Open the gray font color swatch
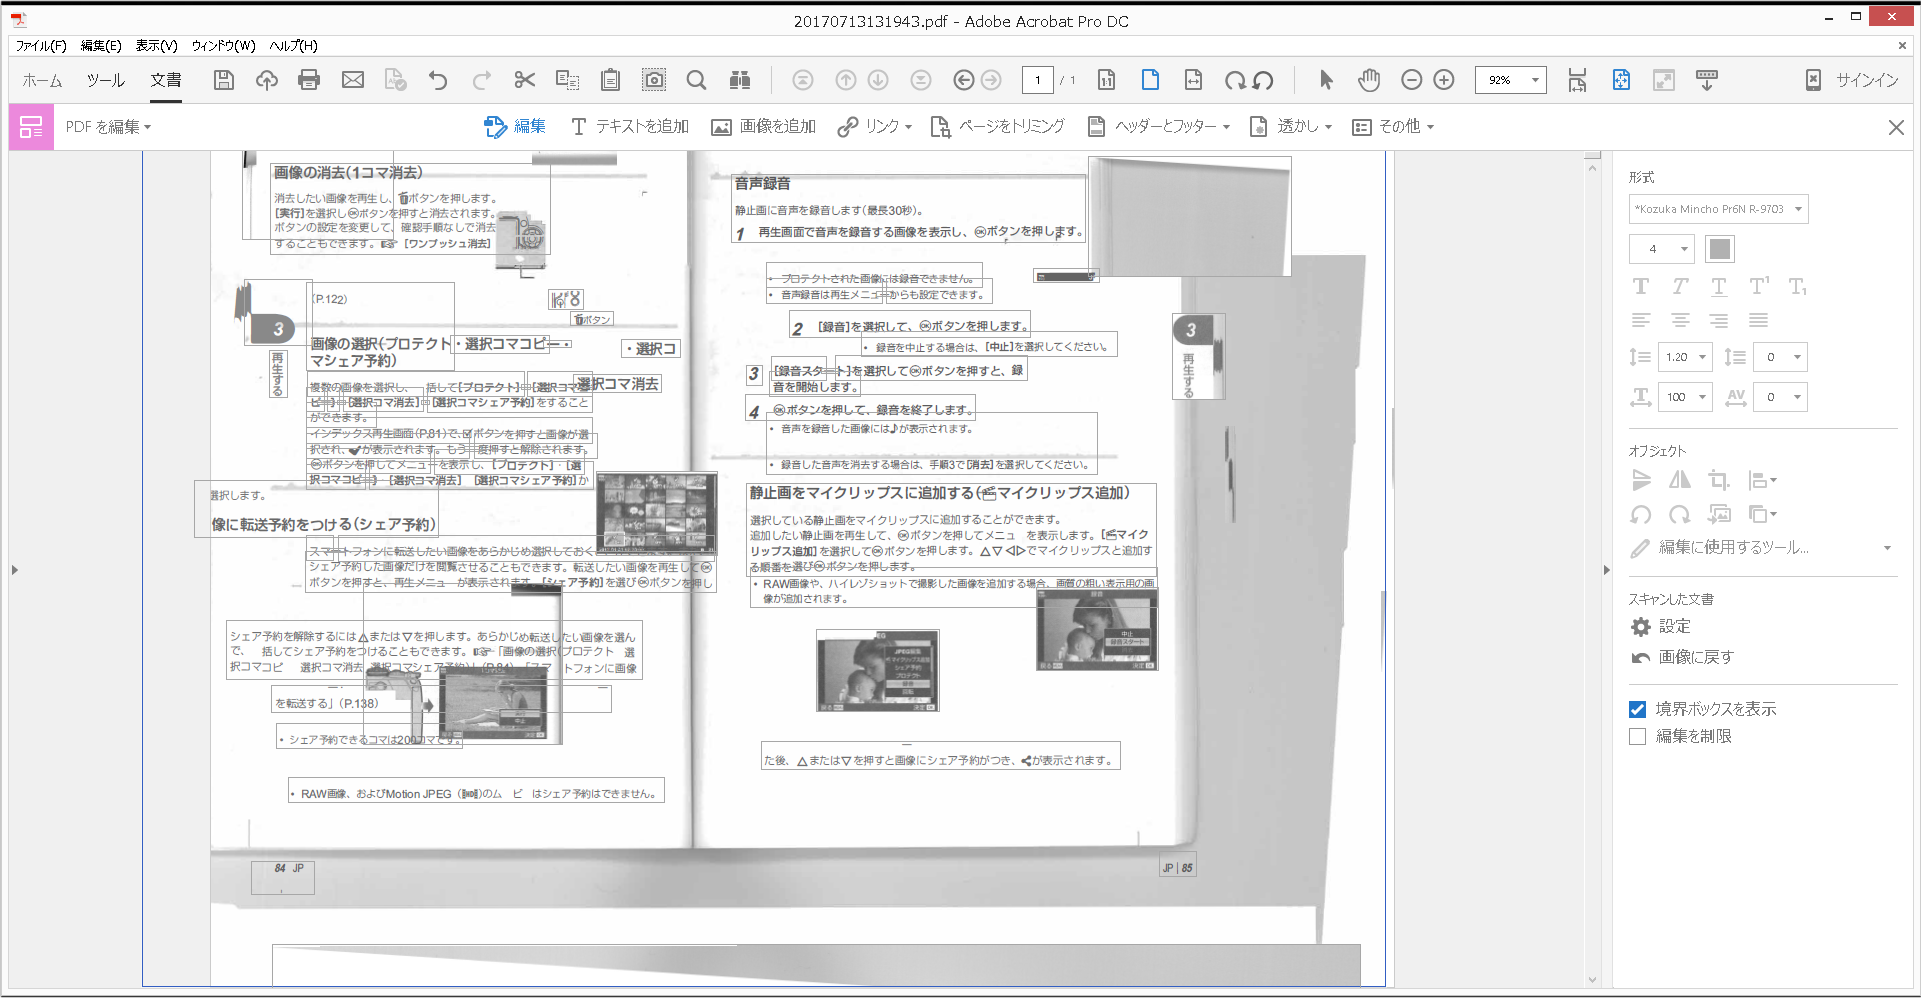The height and width of the screenshot is (998, 1921). 1720,249
